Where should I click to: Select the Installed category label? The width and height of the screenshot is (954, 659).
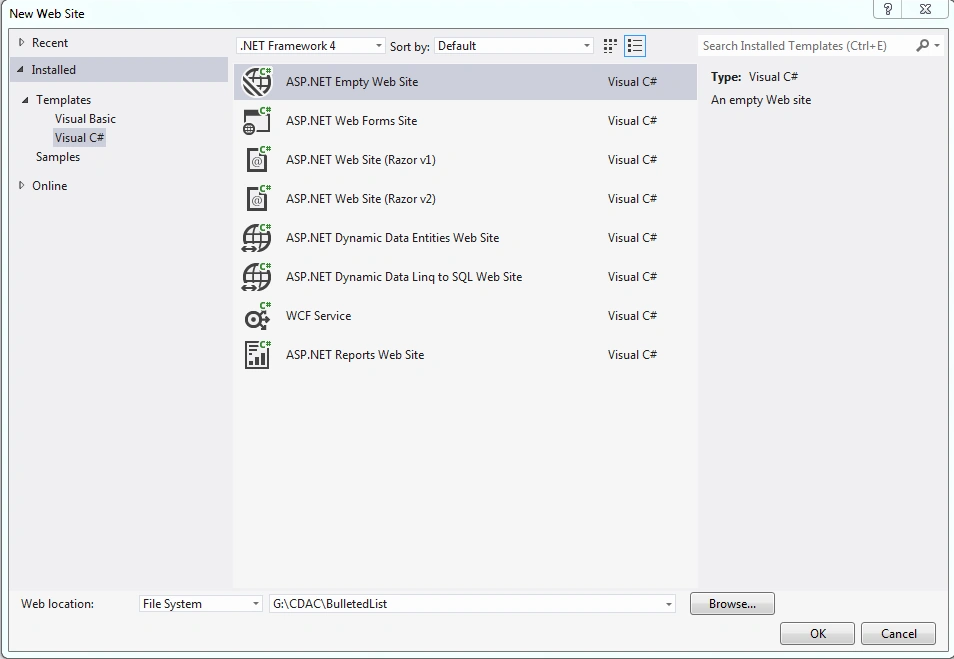[54, 69]
